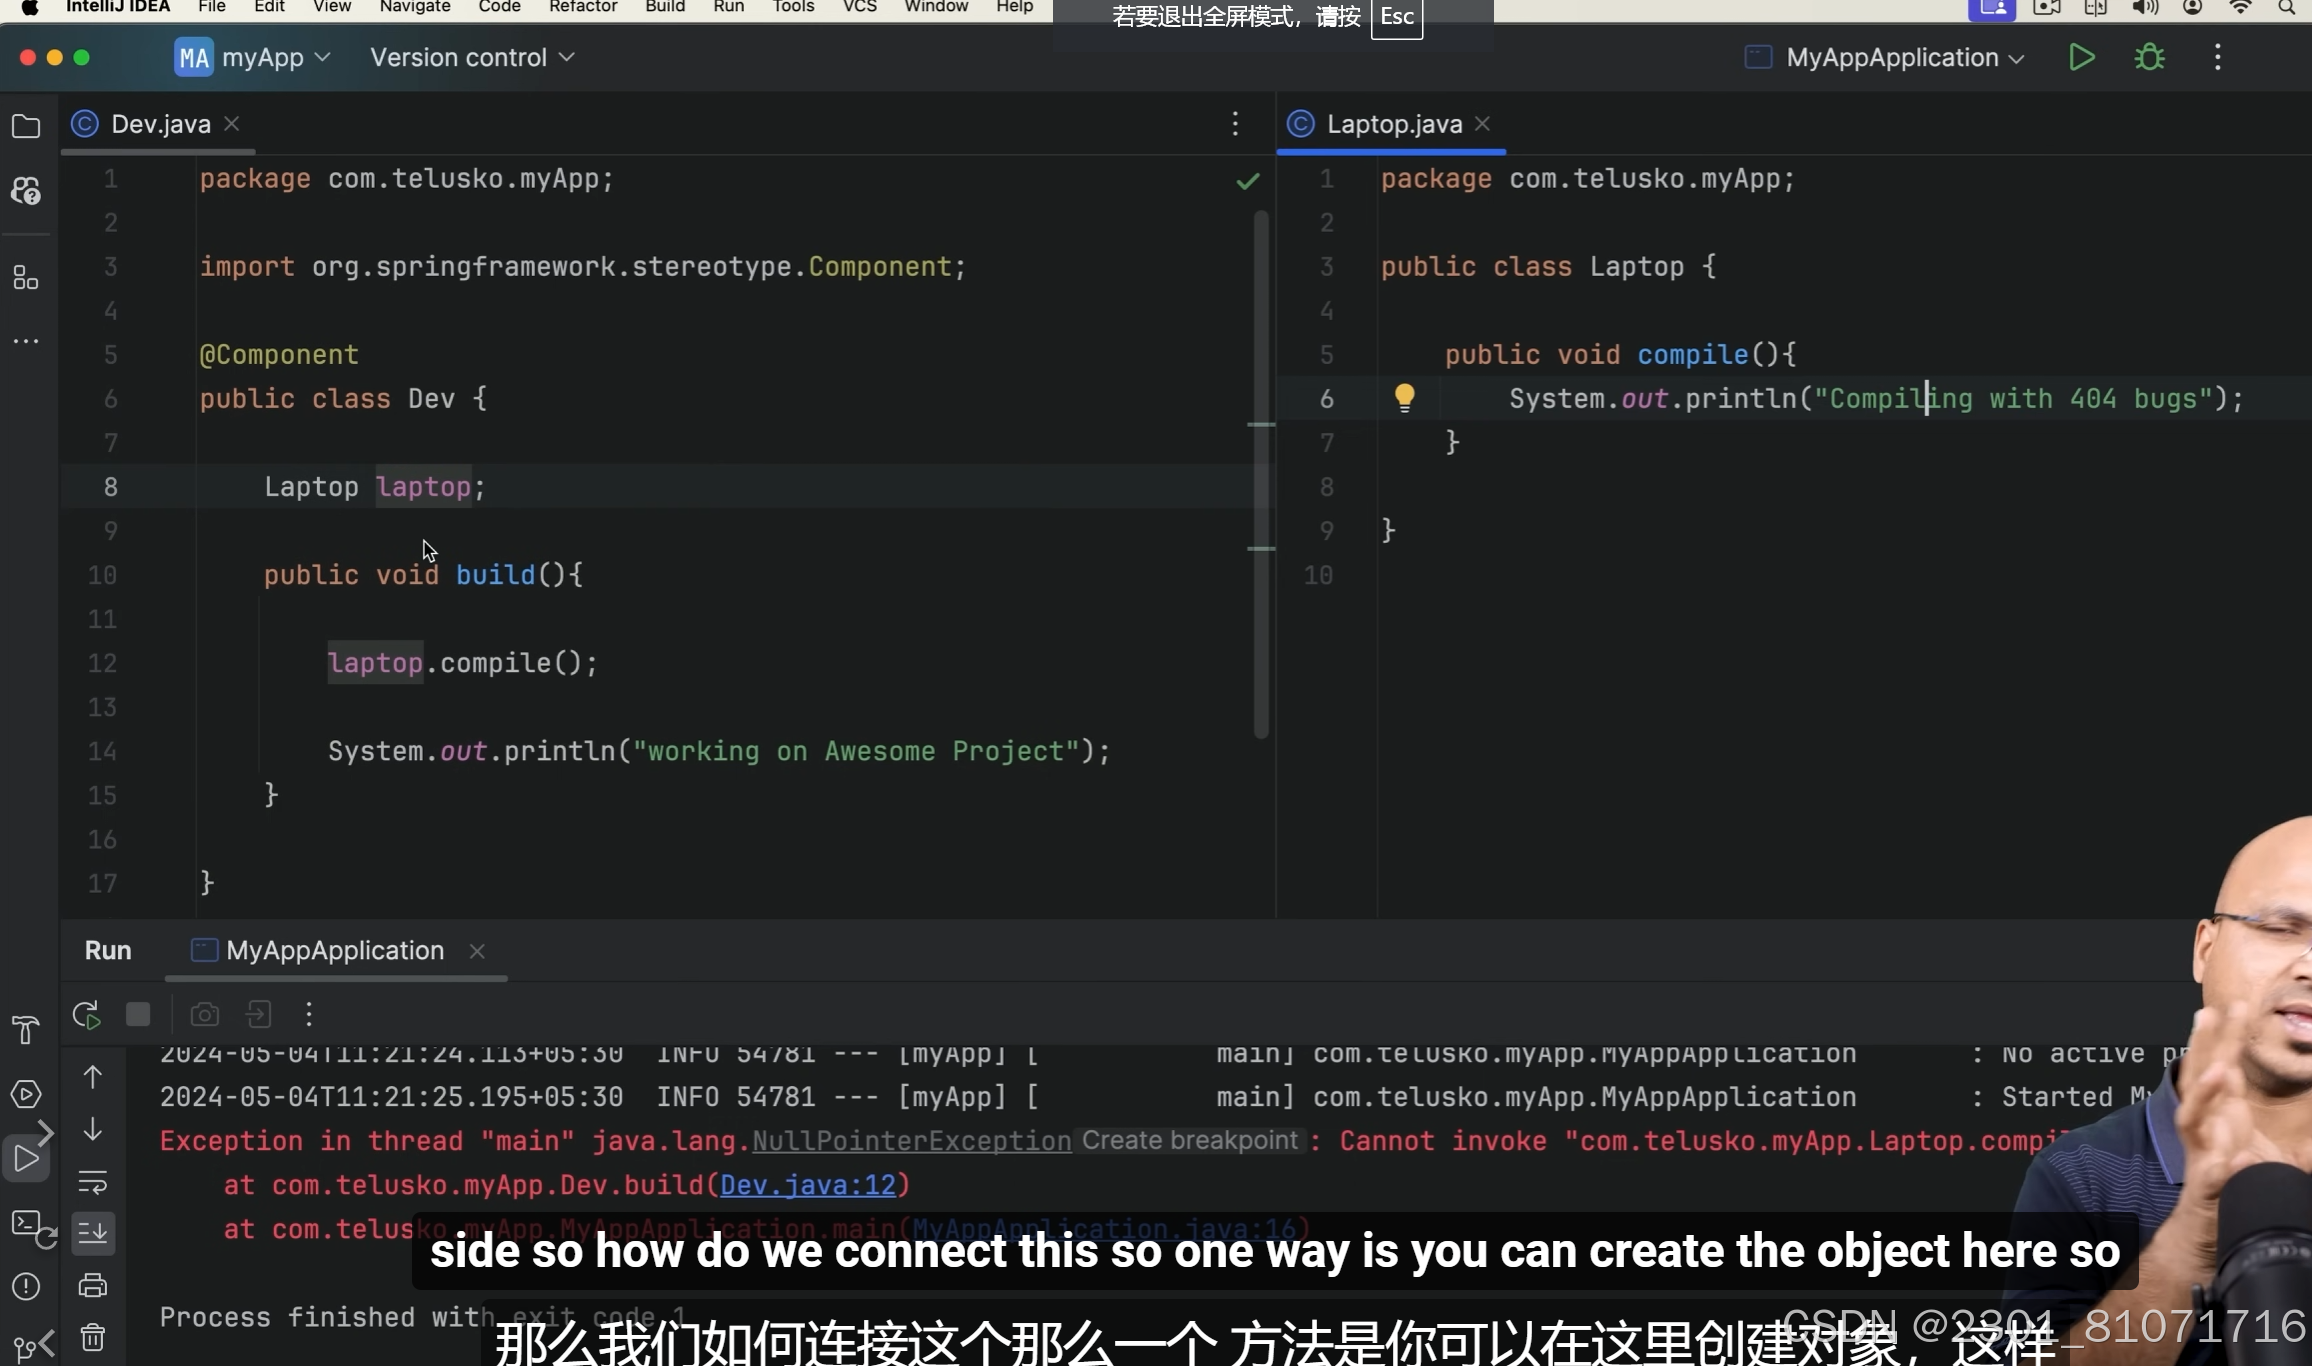Click the Rerun icon in the Run panel
This screenshot has width=2312, height=1366.
(87, 1015)
